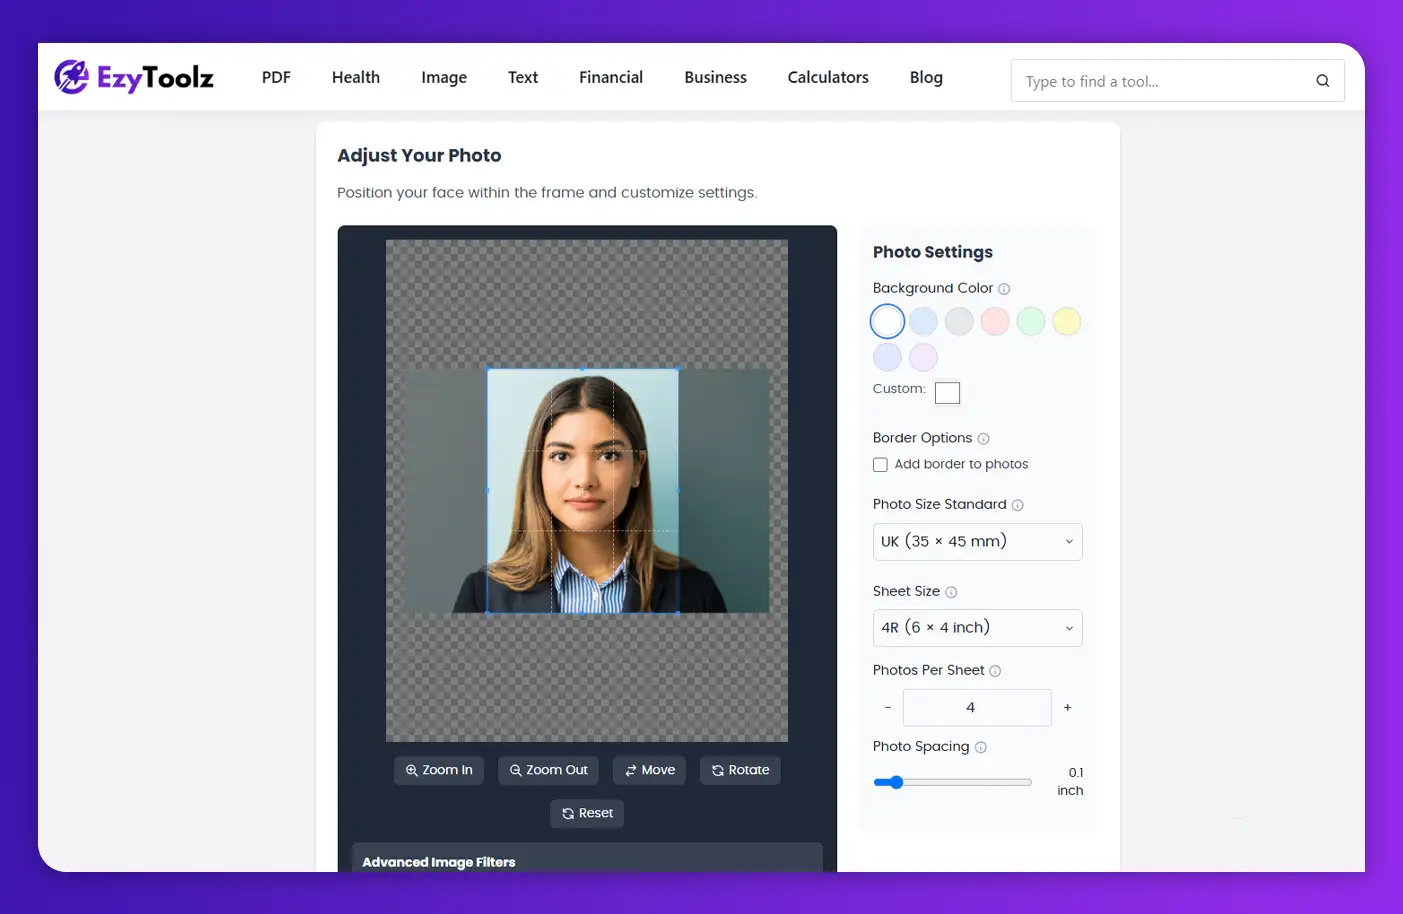The image size is (1403, 914).
Task: Enable Add border to photos
Action: pos(880,464)
